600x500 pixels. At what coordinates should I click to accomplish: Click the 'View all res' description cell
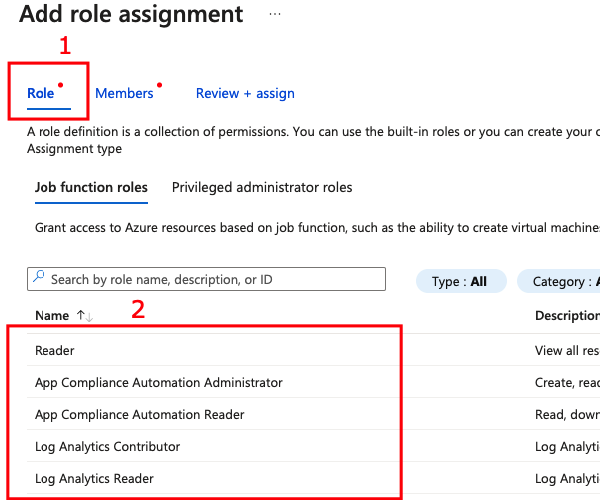pyautogui.click(x=566, y=350)
